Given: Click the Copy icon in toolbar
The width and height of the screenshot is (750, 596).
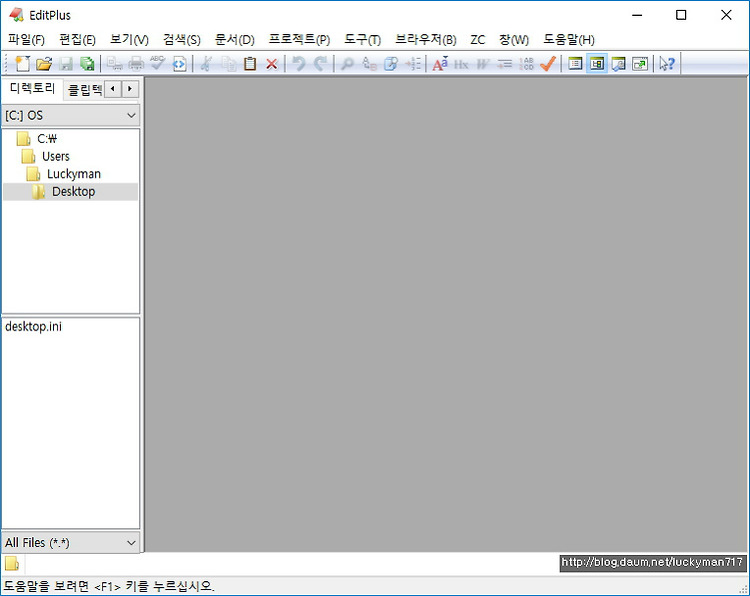Looking at the screenshot, I should (229, 64).
